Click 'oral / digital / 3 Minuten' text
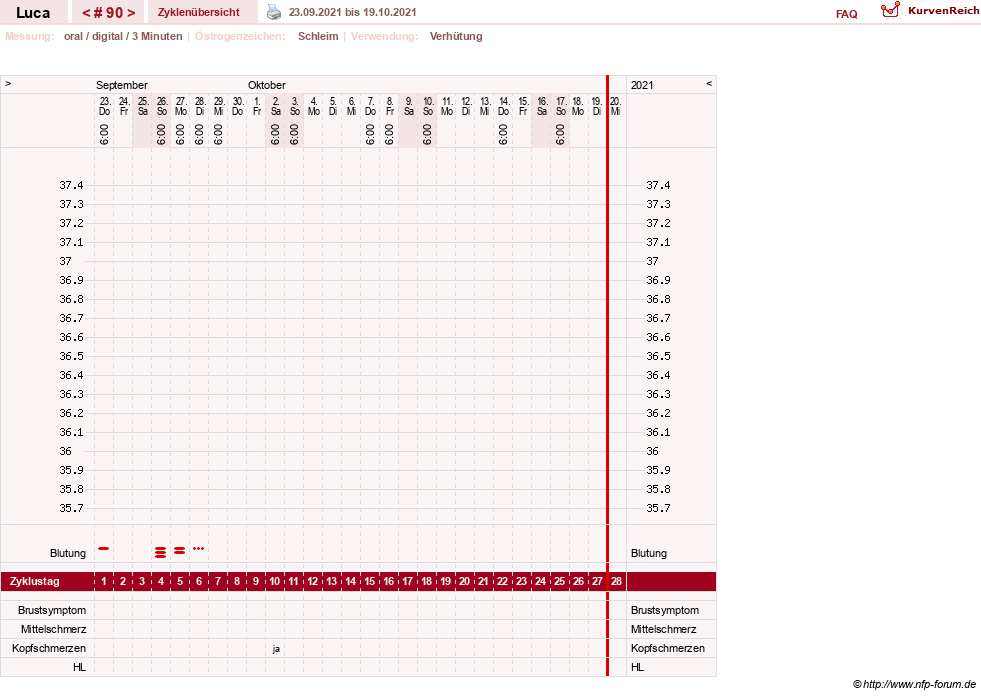 [123, 36]
